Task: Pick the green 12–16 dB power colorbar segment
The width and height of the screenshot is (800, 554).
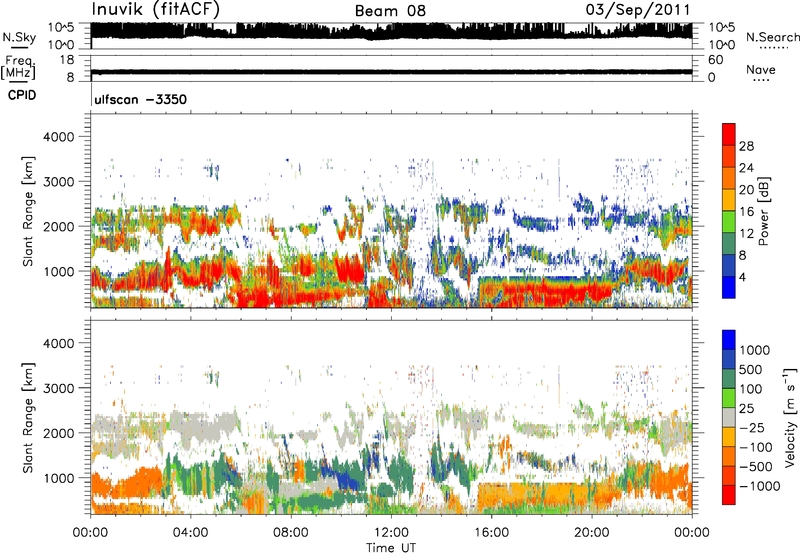Action: click(729, 222)
